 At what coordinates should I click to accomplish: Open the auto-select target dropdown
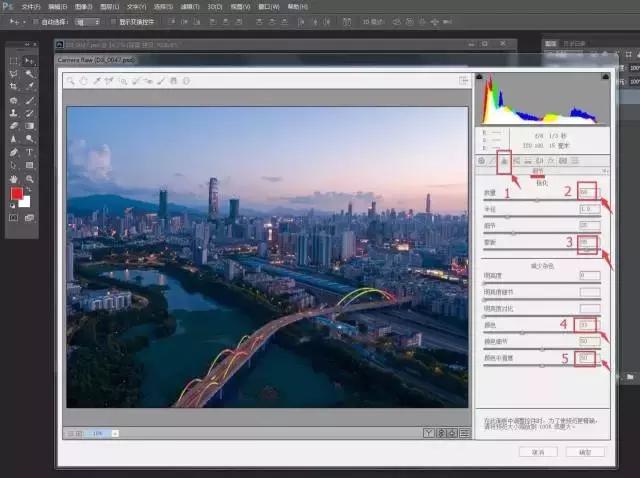88,20
